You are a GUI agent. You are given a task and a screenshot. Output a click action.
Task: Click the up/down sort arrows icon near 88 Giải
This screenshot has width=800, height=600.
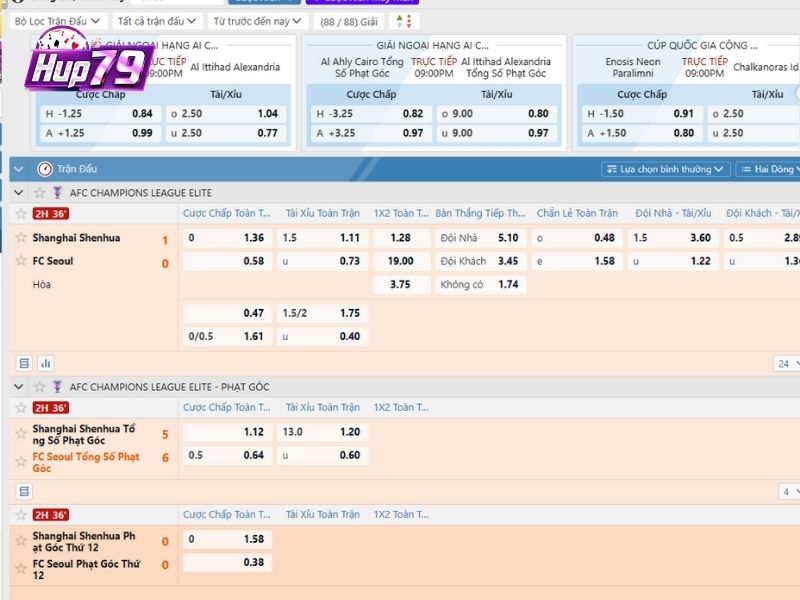(x=404, y=20)
